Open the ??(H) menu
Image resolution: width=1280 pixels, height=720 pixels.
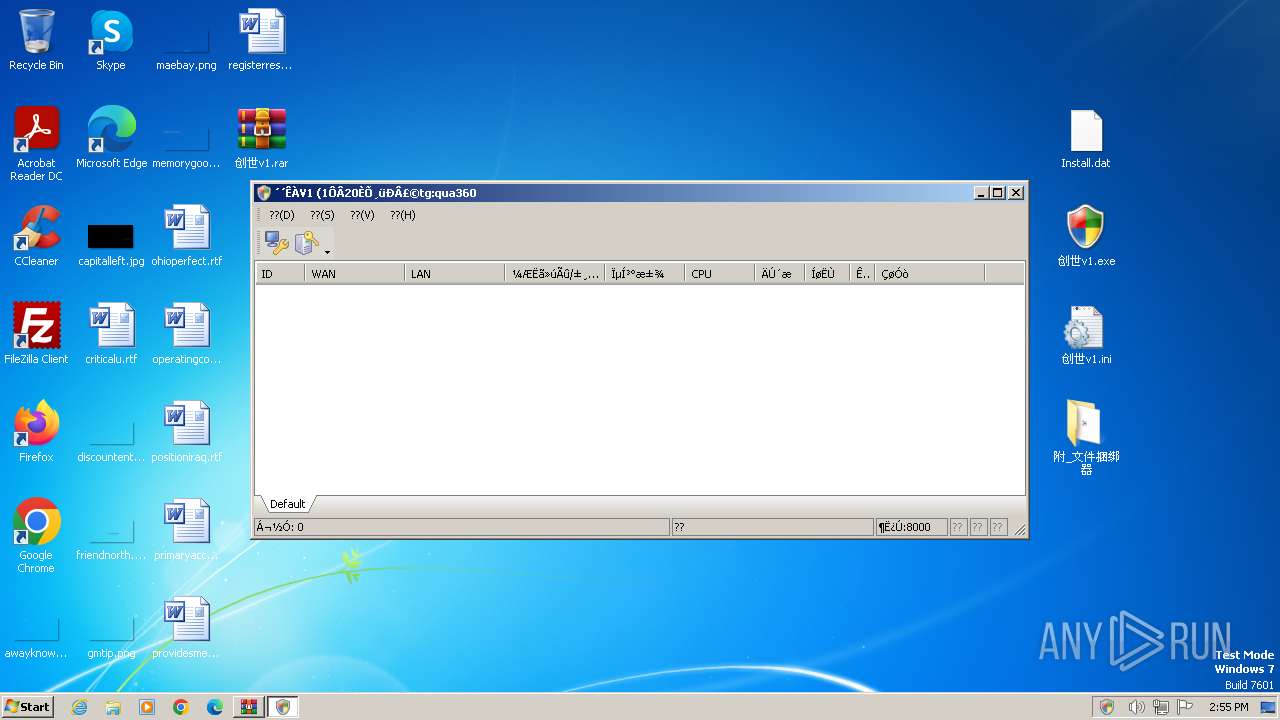pos(403,215)
